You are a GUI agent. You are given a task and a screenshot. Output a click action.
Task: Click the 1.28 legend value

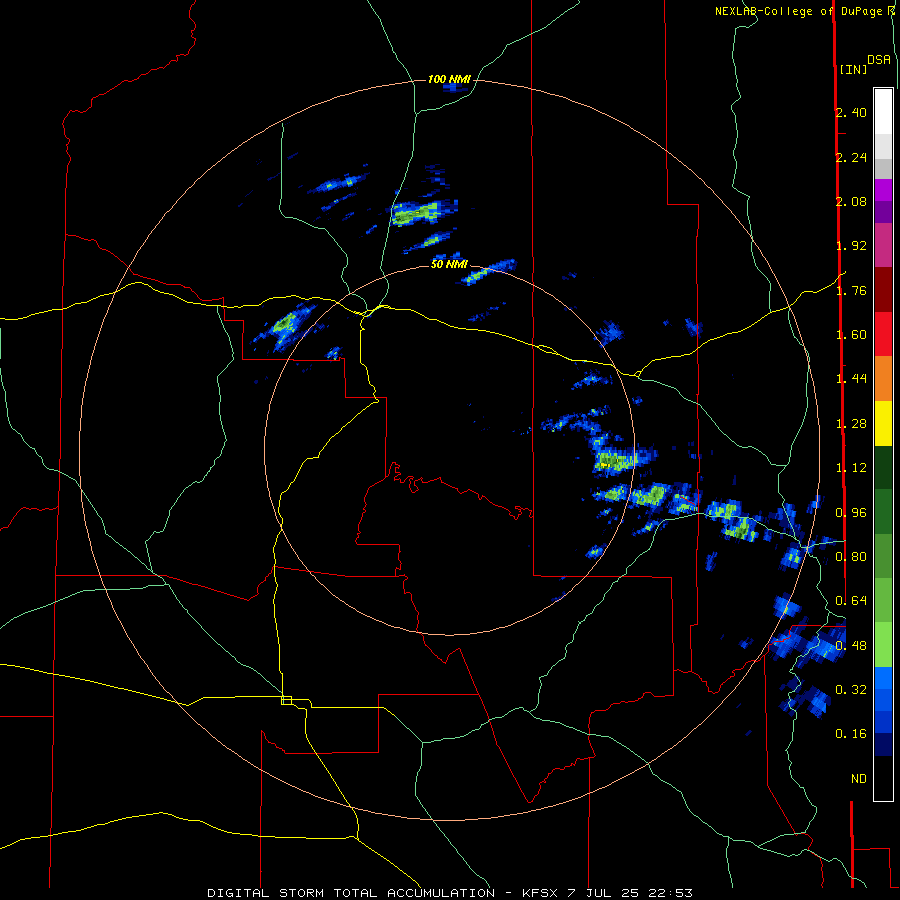click(851, 424)
